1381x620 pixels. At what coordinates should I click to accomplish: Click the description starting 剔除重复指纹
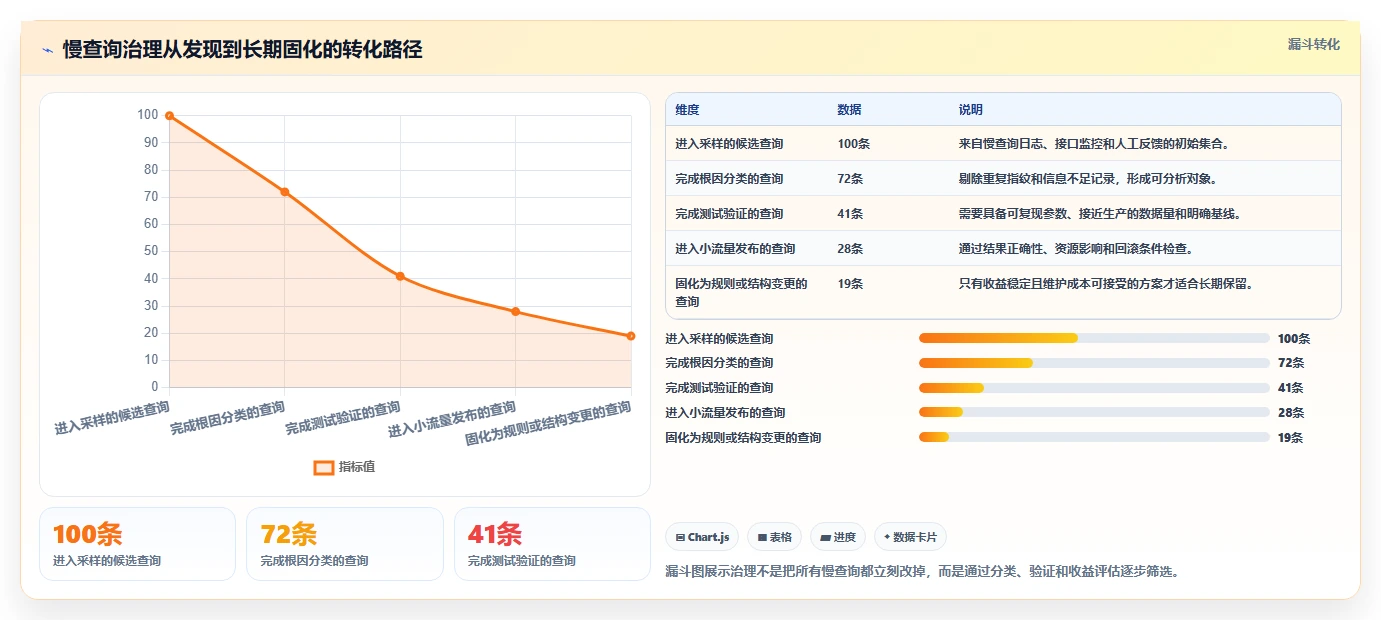(1087, 179)
